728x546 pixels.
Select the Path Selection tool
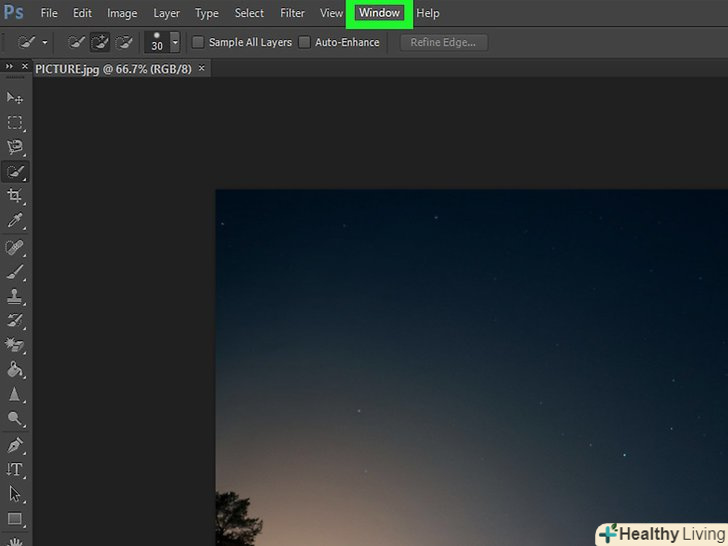tap(14, 494)
